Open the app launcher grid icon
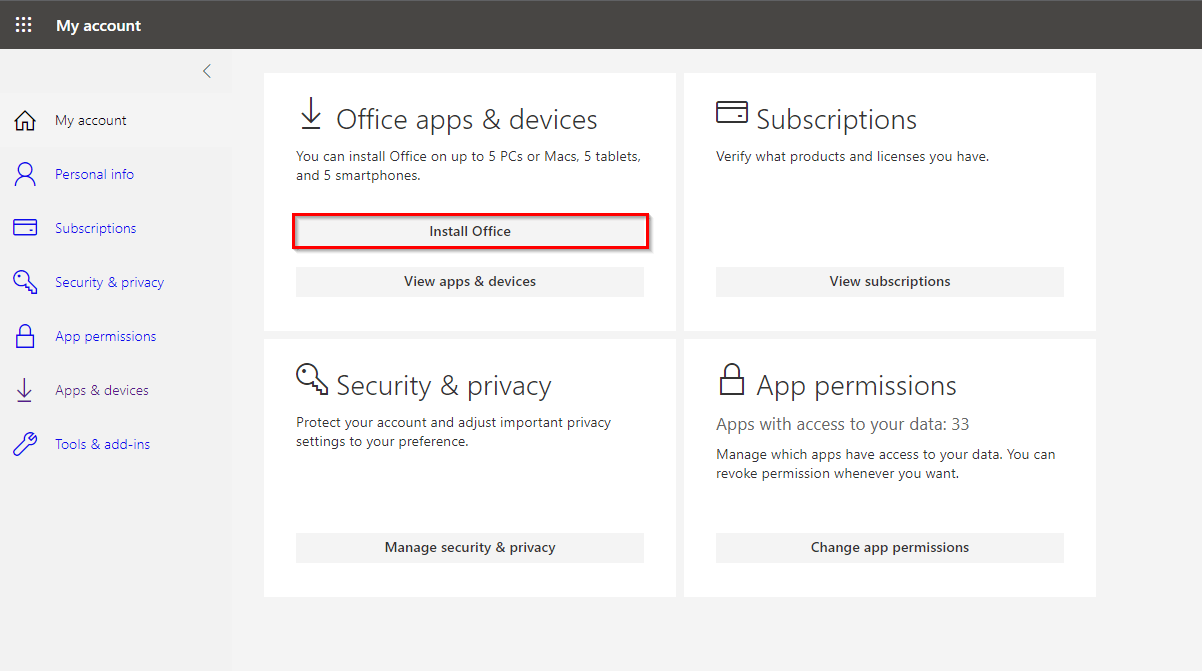 coord(23,24)
